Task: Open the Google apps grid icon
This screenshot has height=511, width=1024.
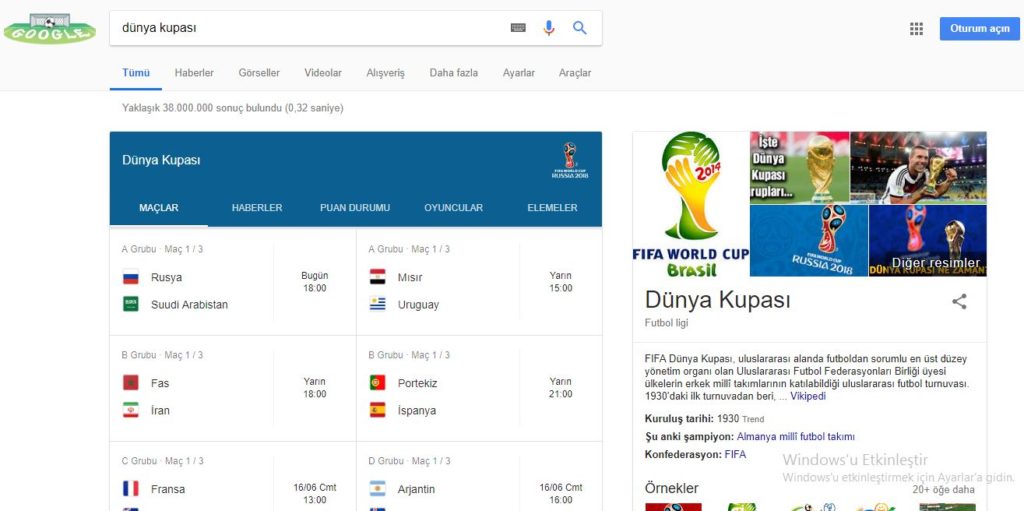Action: (916, 29)
